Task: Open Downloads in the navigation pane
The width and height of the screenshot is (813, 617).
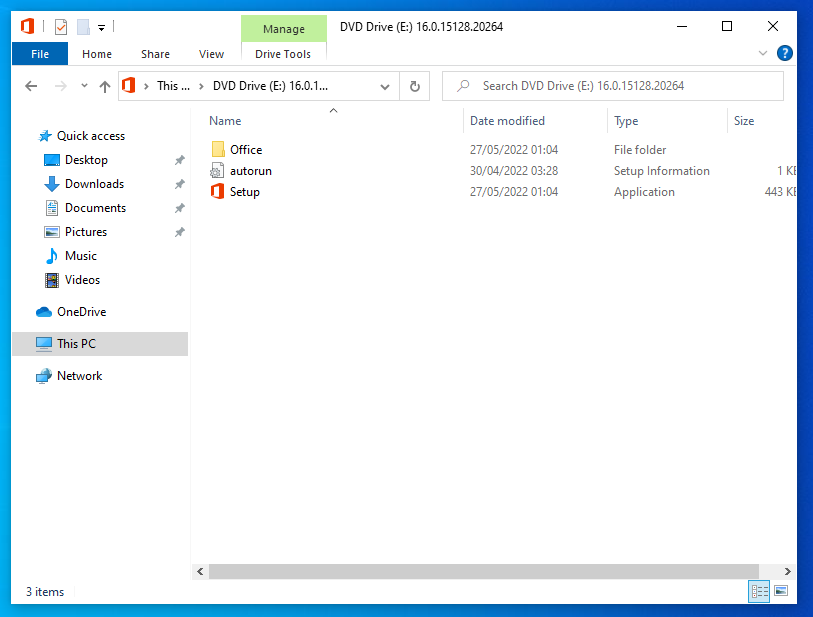Action: click(94, 184)
